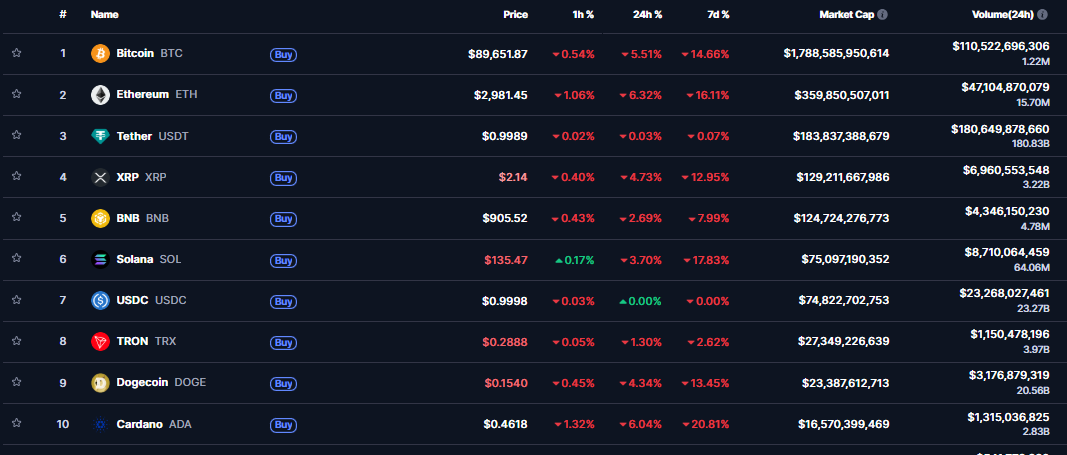Sort by the Price column header
1067x455 pixels.
coord(515,15)
